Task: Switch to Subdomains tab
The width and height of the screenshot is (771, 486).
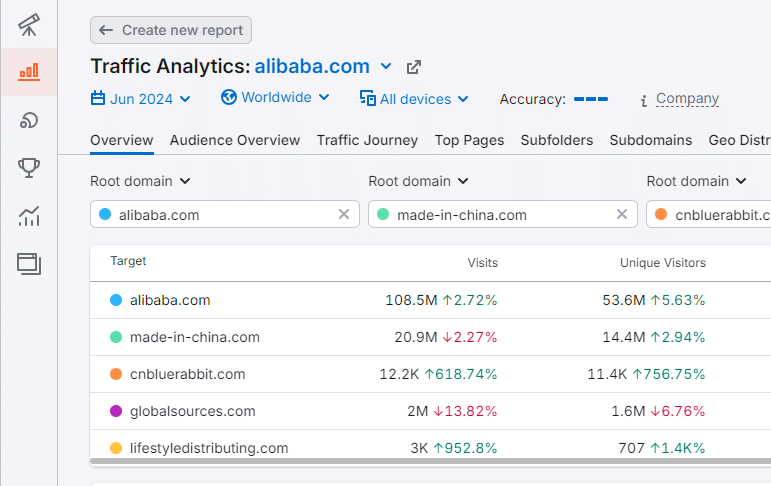Action: pyautogui.click(x=651, y=140)
